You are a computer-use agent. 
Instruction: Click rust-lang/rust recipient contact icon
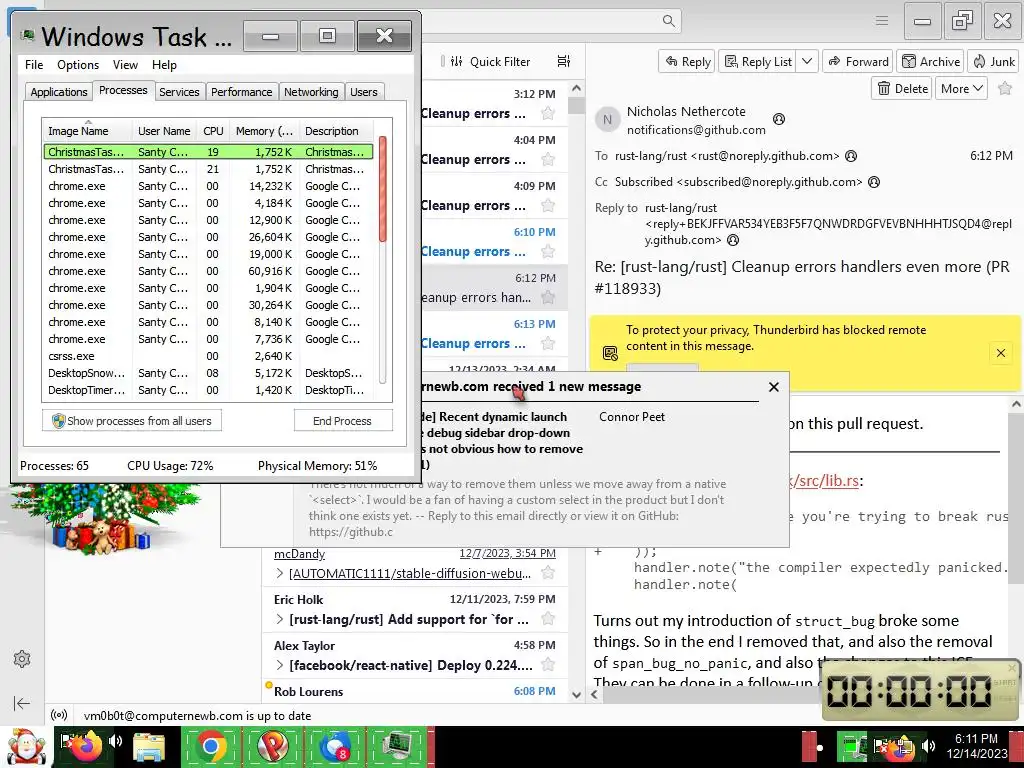click(x=851, y=156)
